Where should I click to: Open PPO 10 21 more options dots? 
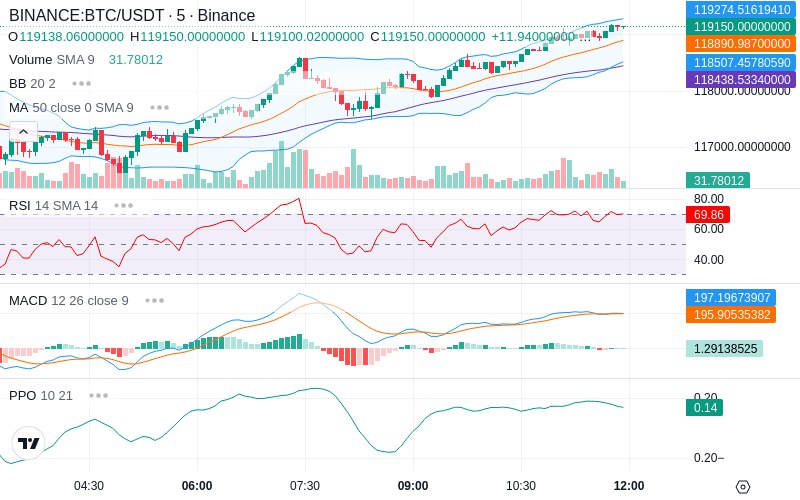(x=98, y=395)
